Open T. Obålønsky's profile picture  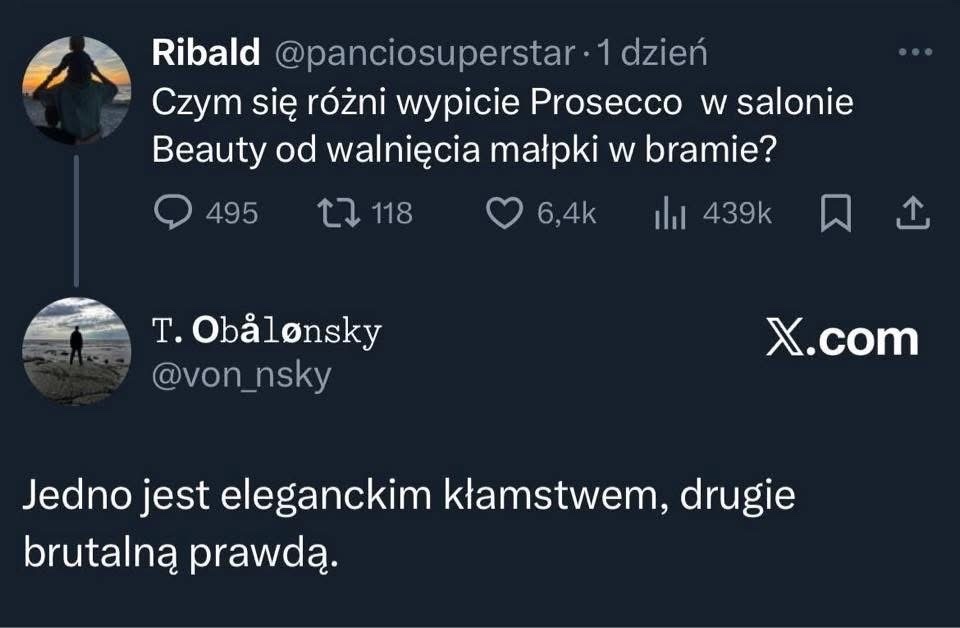pyautogui.click(x=76, y=351)
